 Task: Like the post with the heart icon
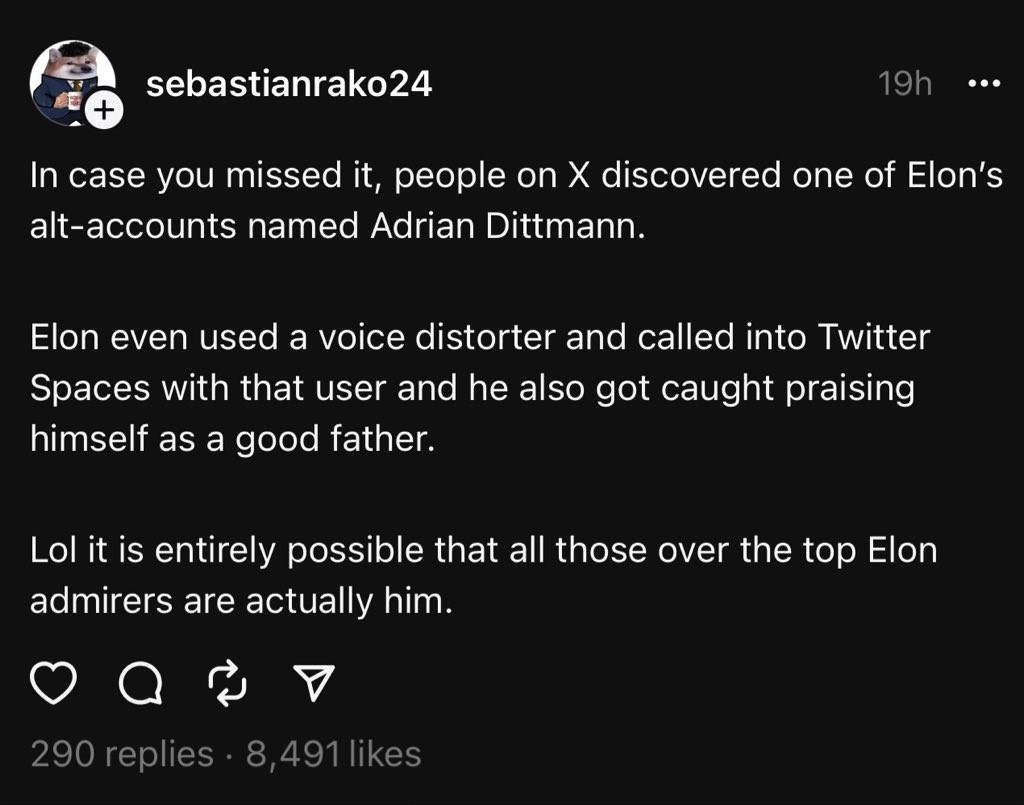click(55, 684)
